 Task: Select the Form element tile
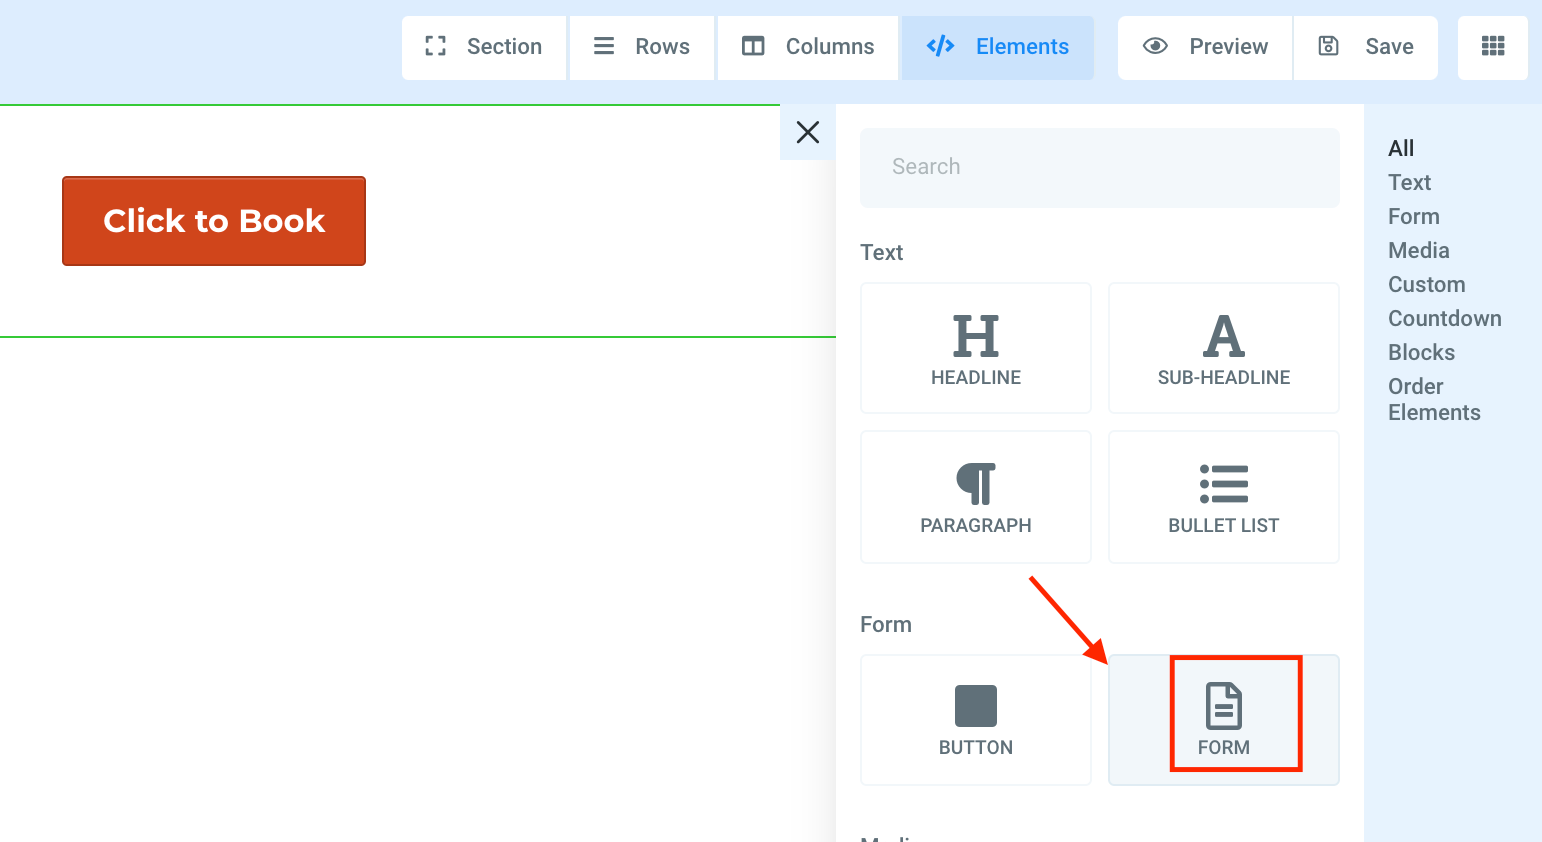[1223, 720]
